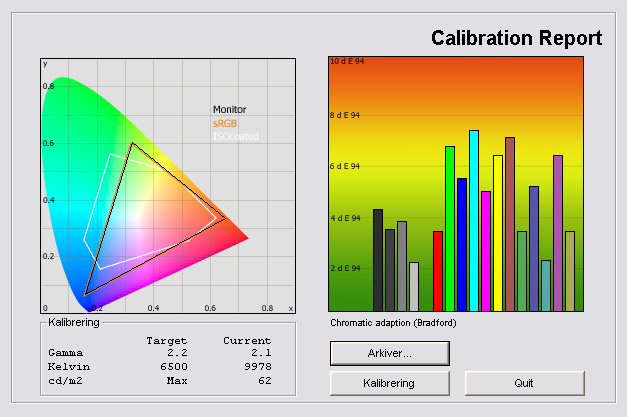Click the Current Gamma value 2.1
627x417 pixels.
click(262, 353)
